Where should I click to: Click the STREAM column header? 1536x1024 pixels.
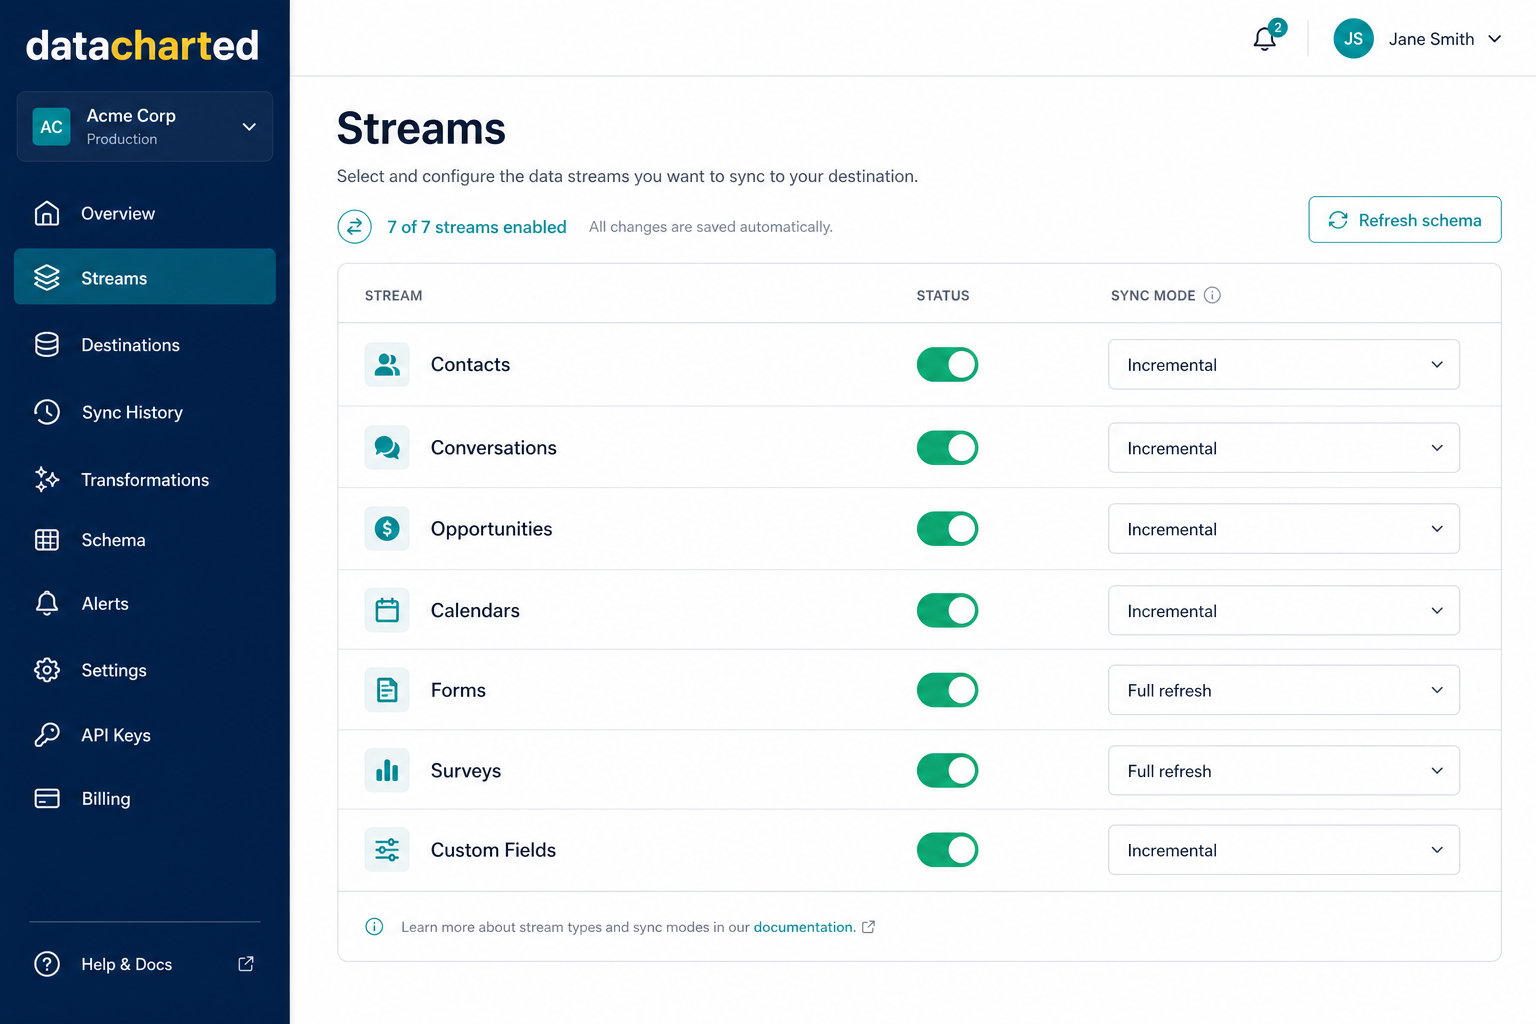[393, 295]
